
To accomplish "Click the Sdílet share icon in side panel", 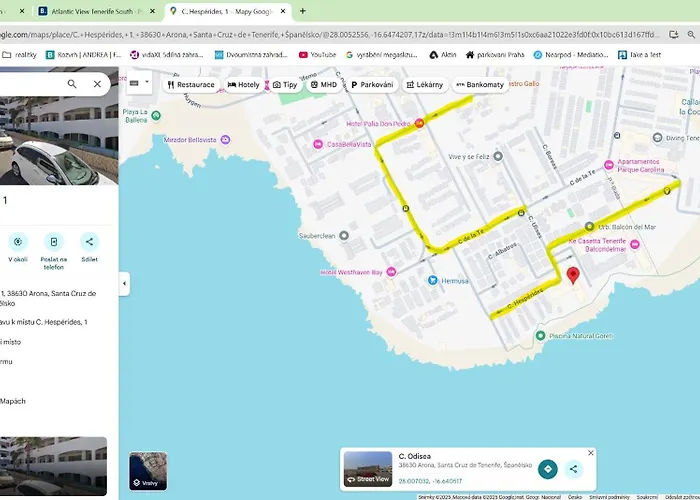I will (x=89, y=242).
